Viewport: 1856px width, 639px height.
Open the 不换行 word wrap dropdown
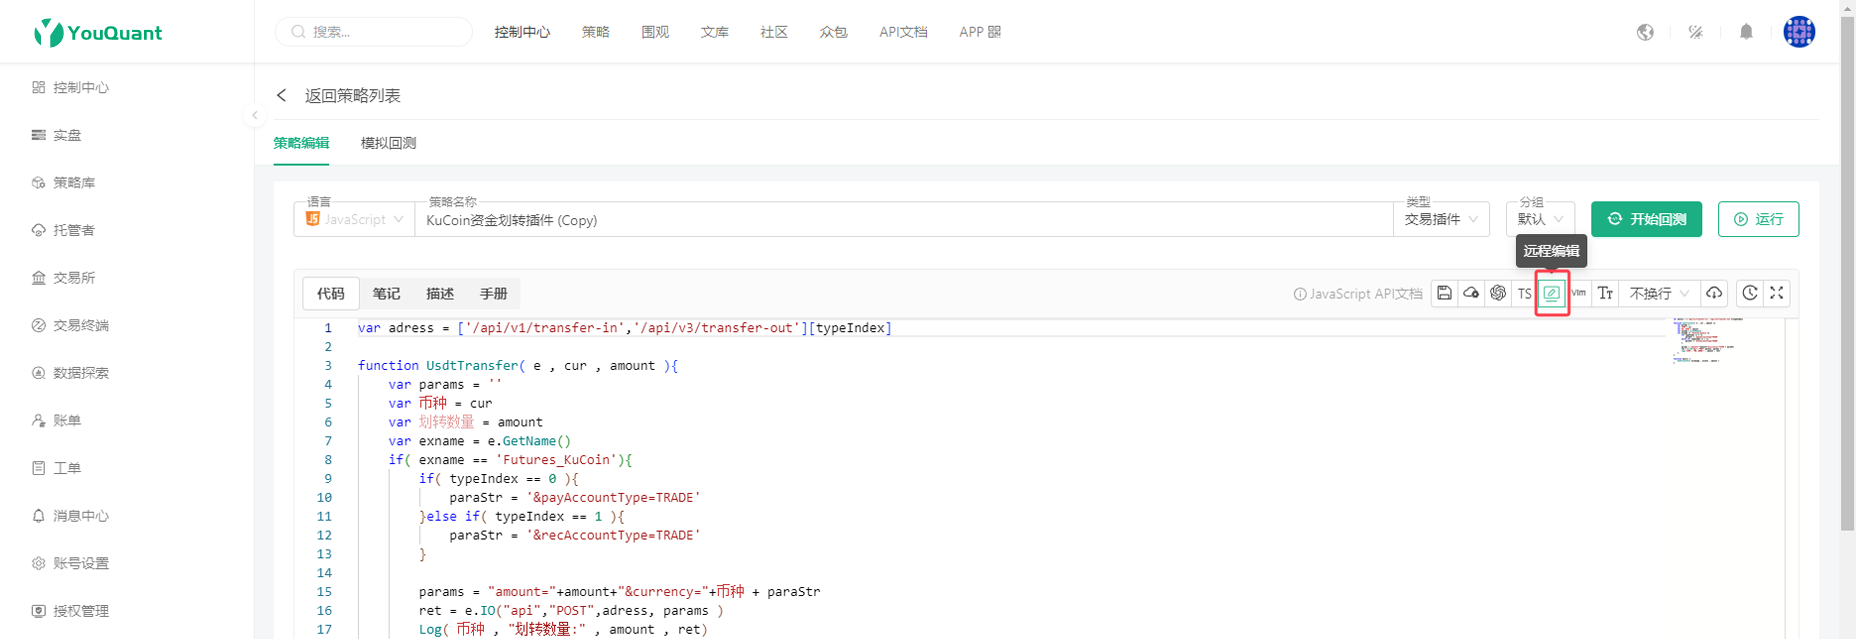click(x=1659, y=293)
